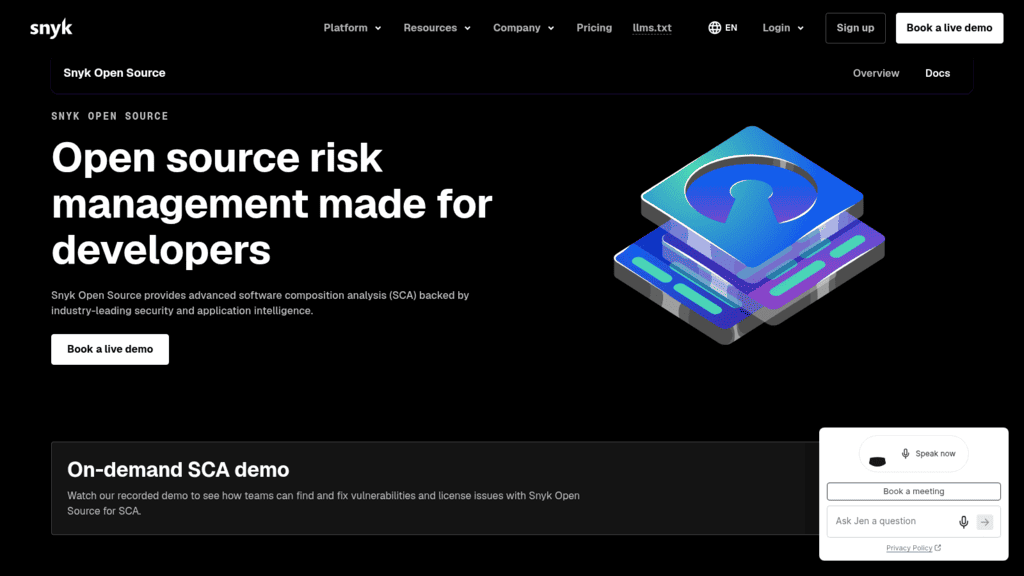Click Book a live demo below the hero text
This screenshot has width=1024, height=576.
(110, 349)
